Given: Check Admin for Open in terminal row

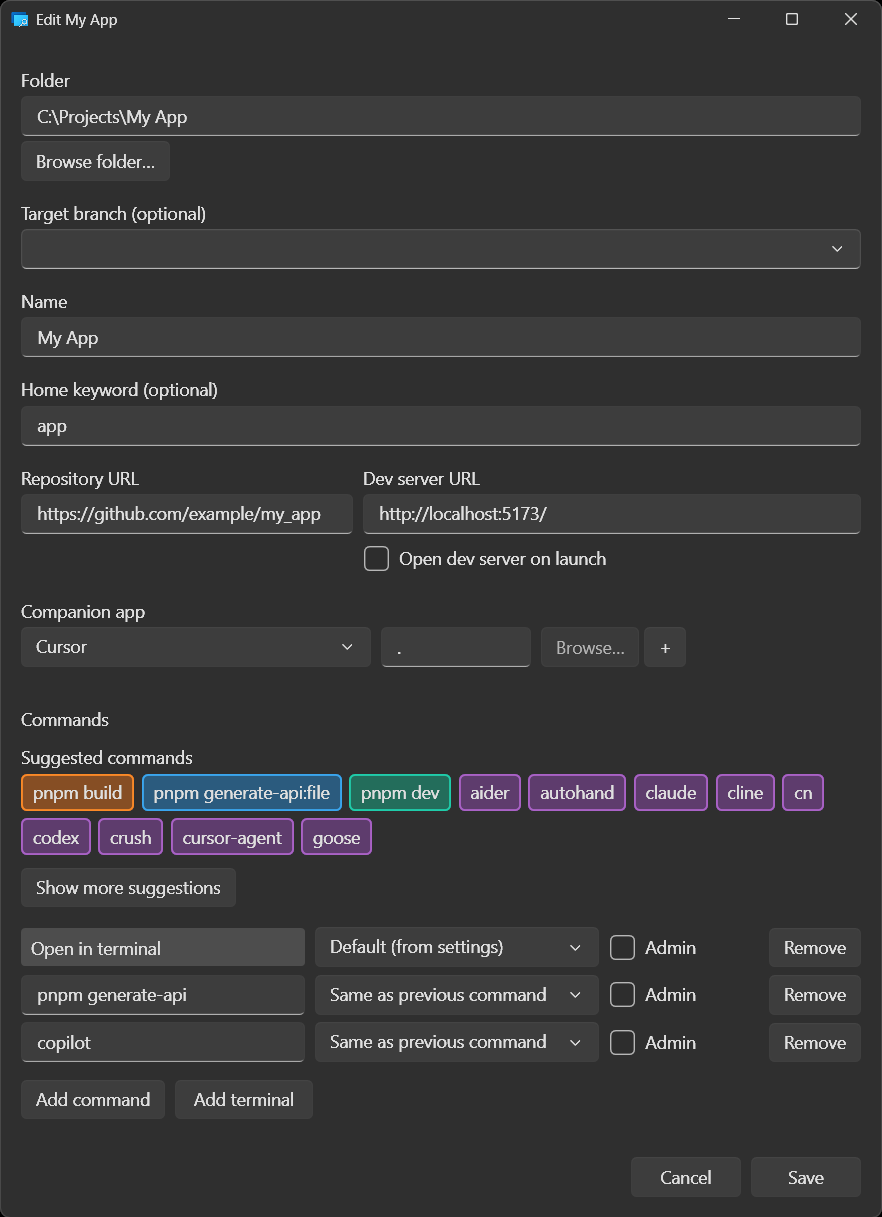Looking at the screenshot, I should [x=622, y=947].
